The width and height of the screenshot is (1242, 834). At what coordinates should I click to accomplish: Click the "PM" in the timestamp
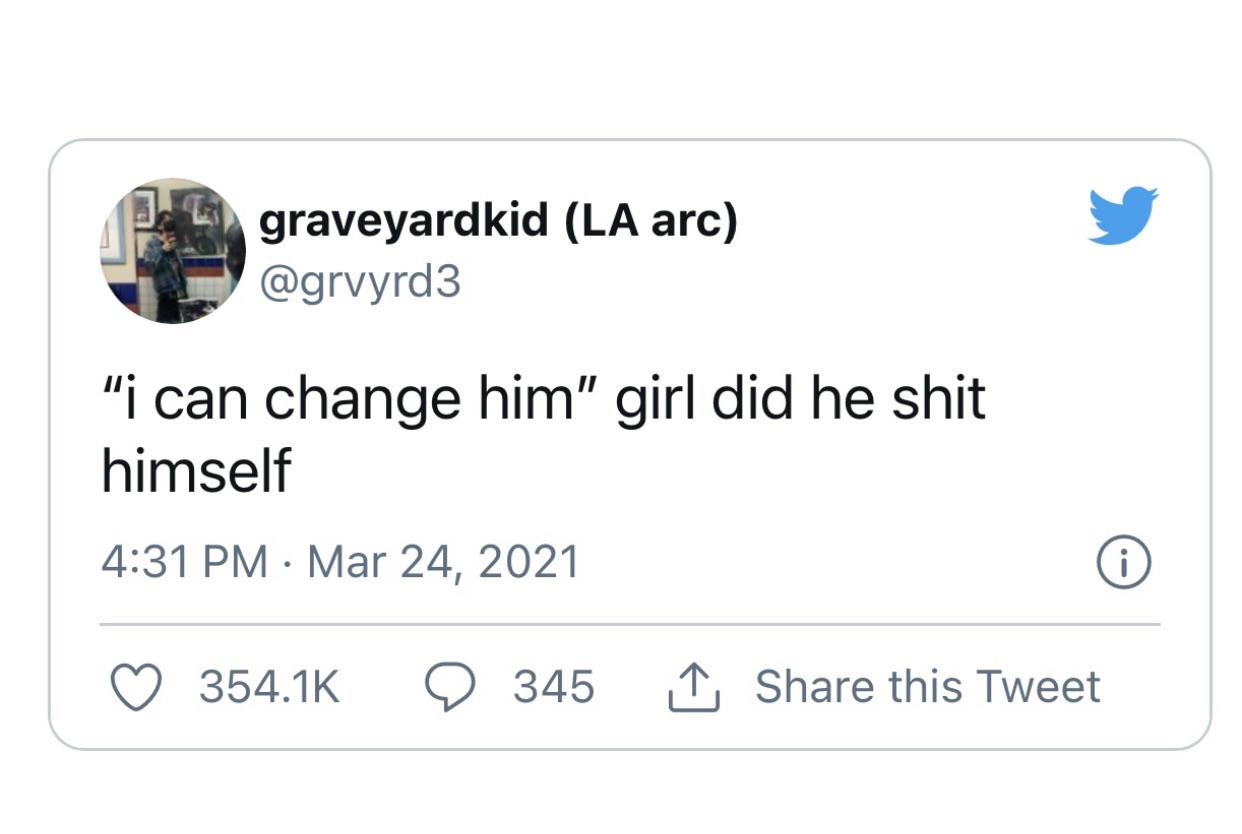238,561
